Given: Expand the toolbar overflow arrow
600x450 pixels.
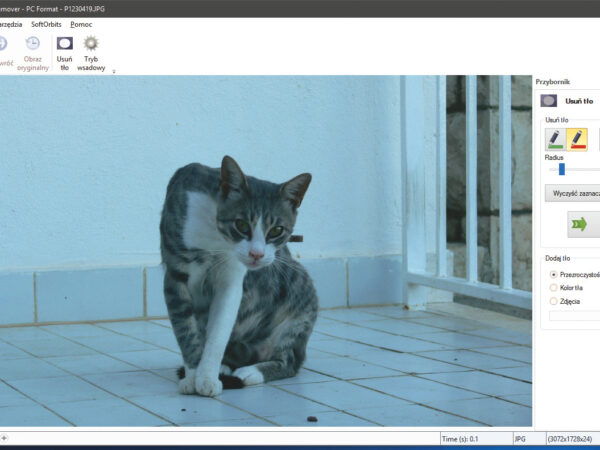Looking at the screenshot, I should (x=114, y=71).
